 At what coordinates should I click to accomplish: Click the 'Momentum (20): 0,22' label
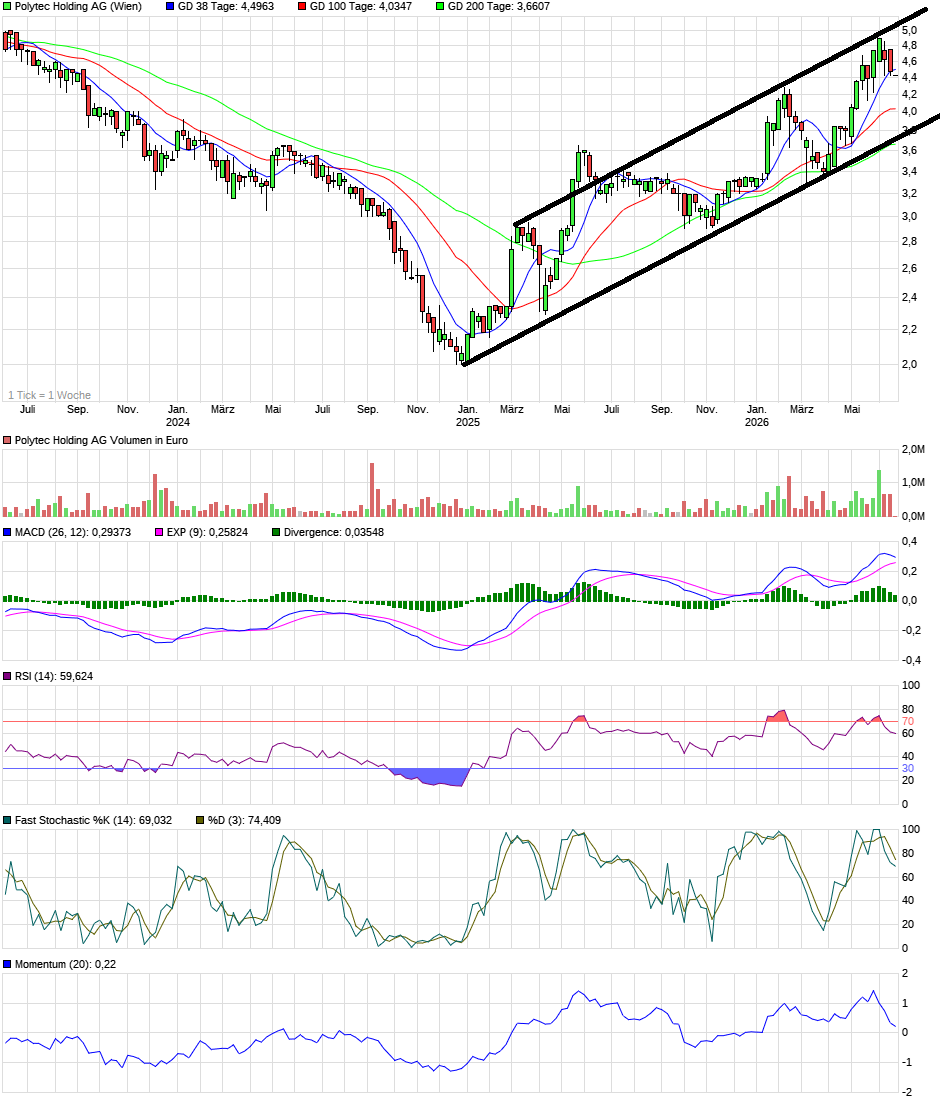click(x=65, y=964)
